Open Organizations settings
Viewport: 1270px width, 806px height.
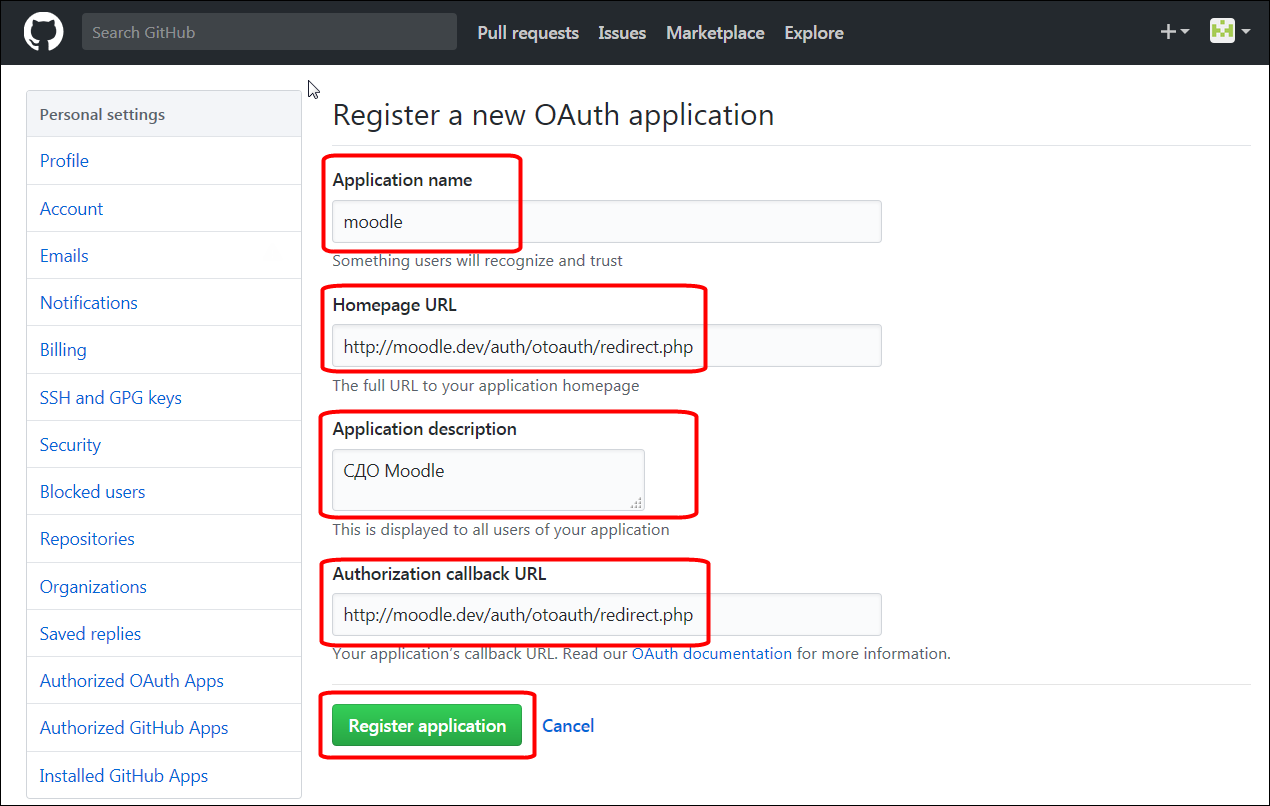tap(164, 587)
